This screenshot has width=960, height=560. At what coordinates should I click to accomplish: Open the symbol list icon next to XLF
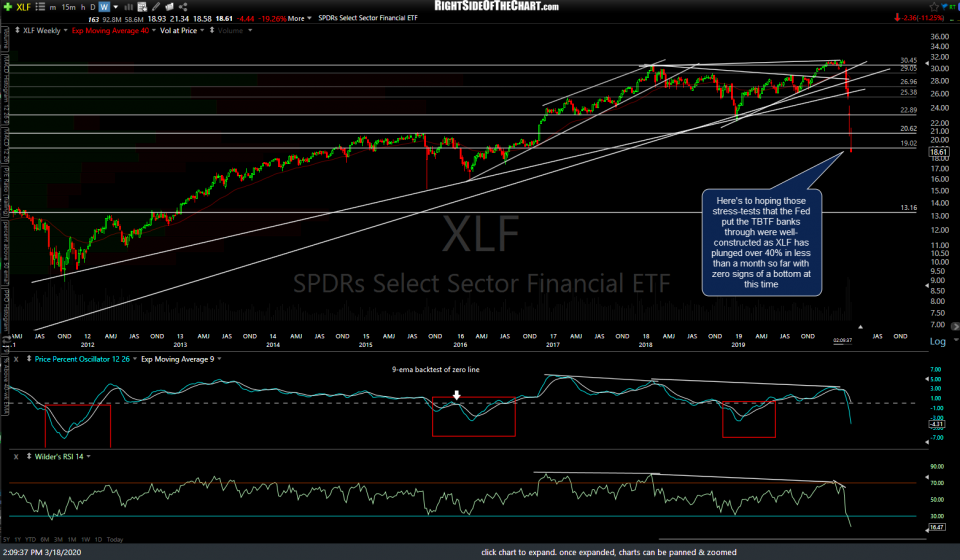click(40, 7)
